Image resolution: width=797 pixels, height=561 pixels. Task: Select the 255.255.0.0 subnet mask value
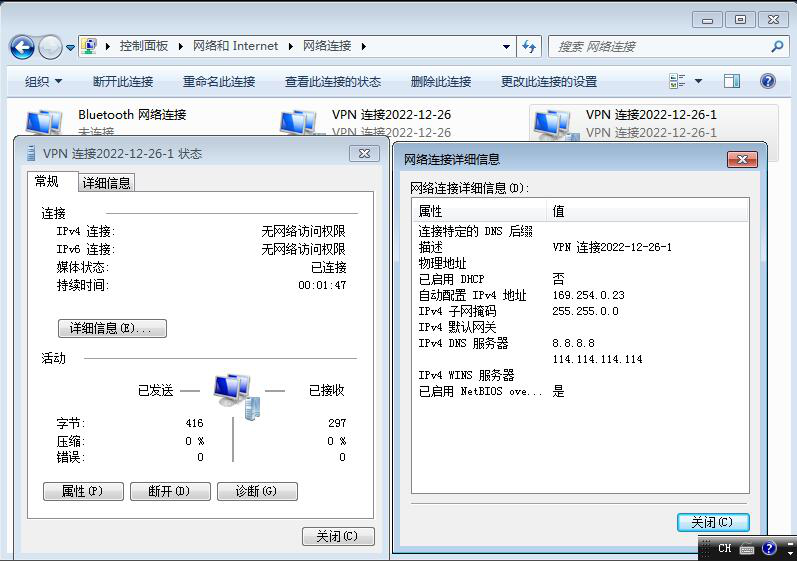pos(586,311)
